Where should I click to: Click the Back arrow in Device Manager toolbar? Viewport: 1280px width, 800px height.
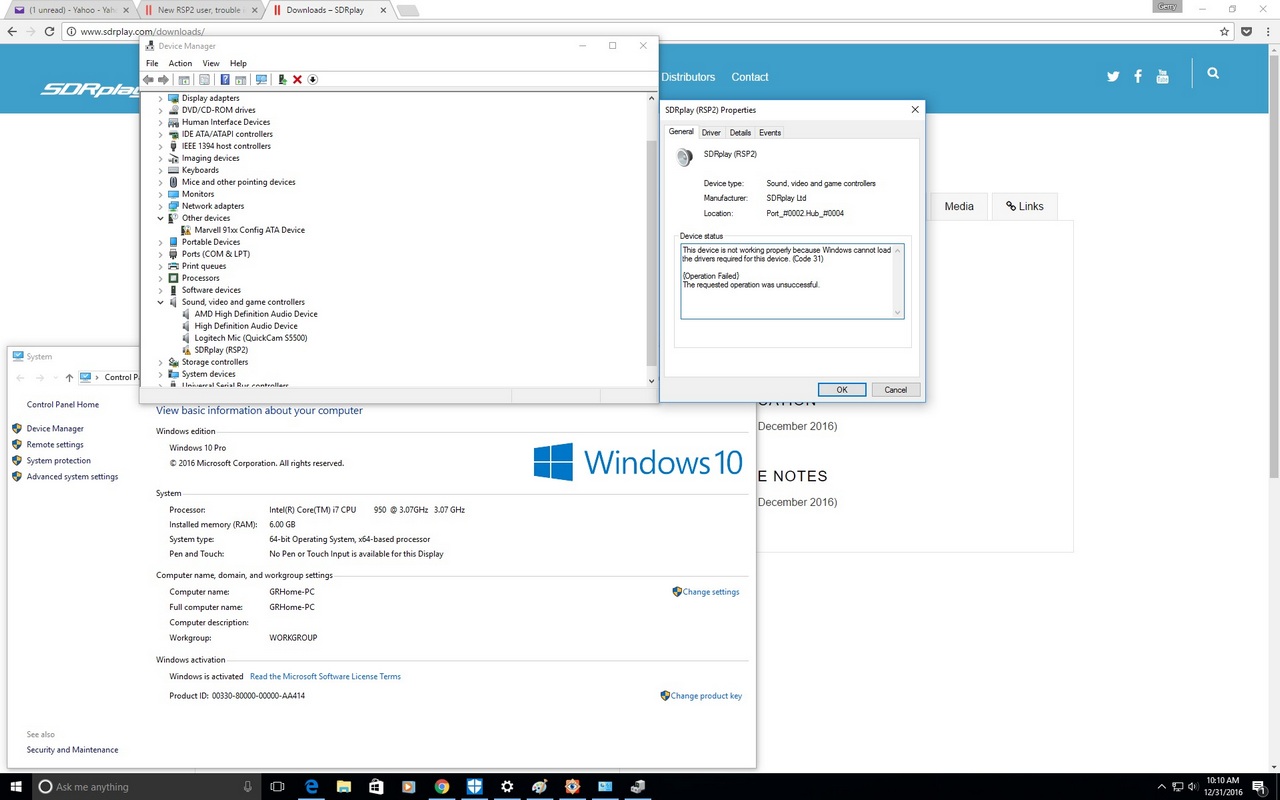[148, 79]
